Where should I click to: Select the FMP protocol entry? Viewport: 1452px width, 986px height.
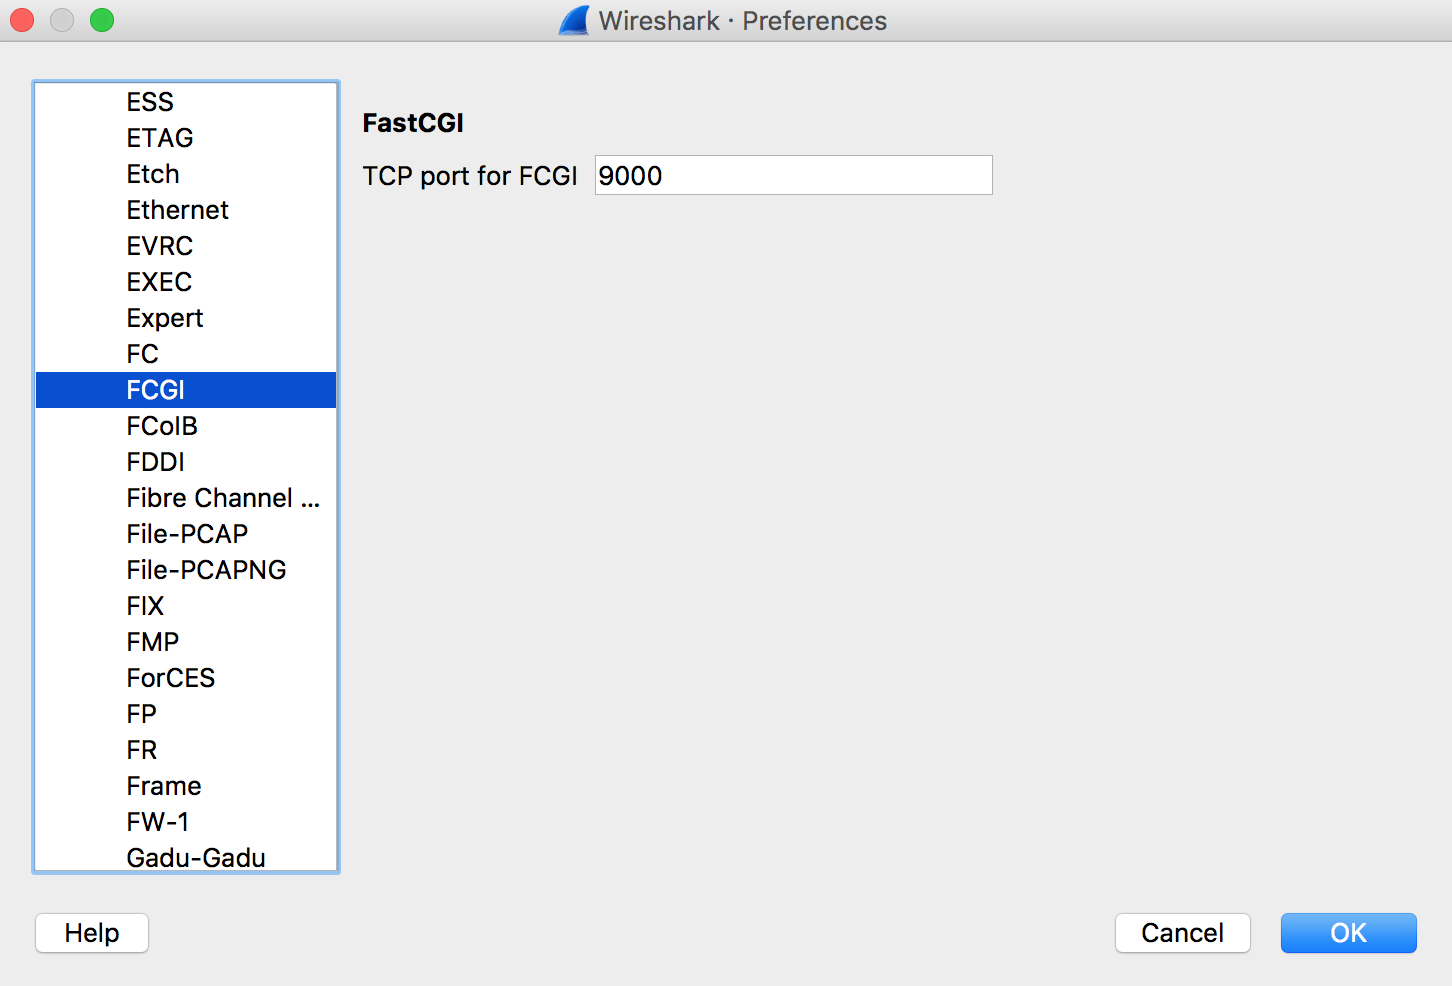pyautogui.click(x=152, y=641)
